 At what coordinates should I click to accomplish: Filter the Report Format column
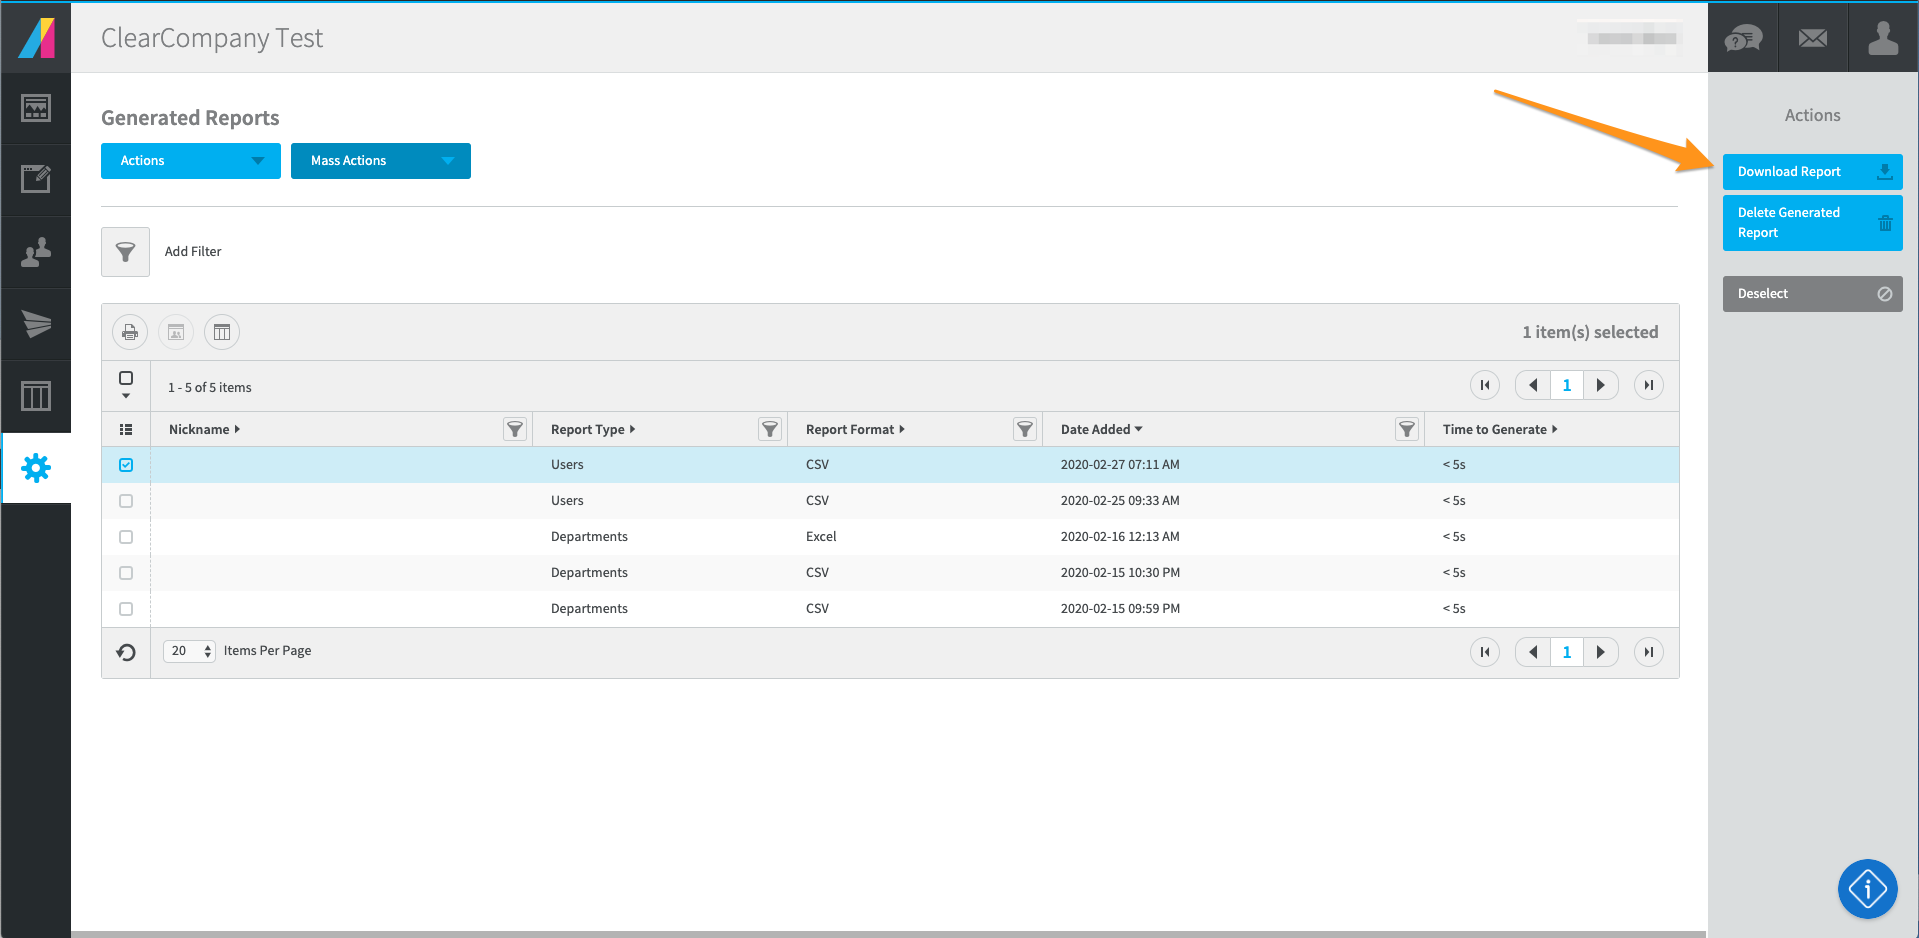(1025, 429)
